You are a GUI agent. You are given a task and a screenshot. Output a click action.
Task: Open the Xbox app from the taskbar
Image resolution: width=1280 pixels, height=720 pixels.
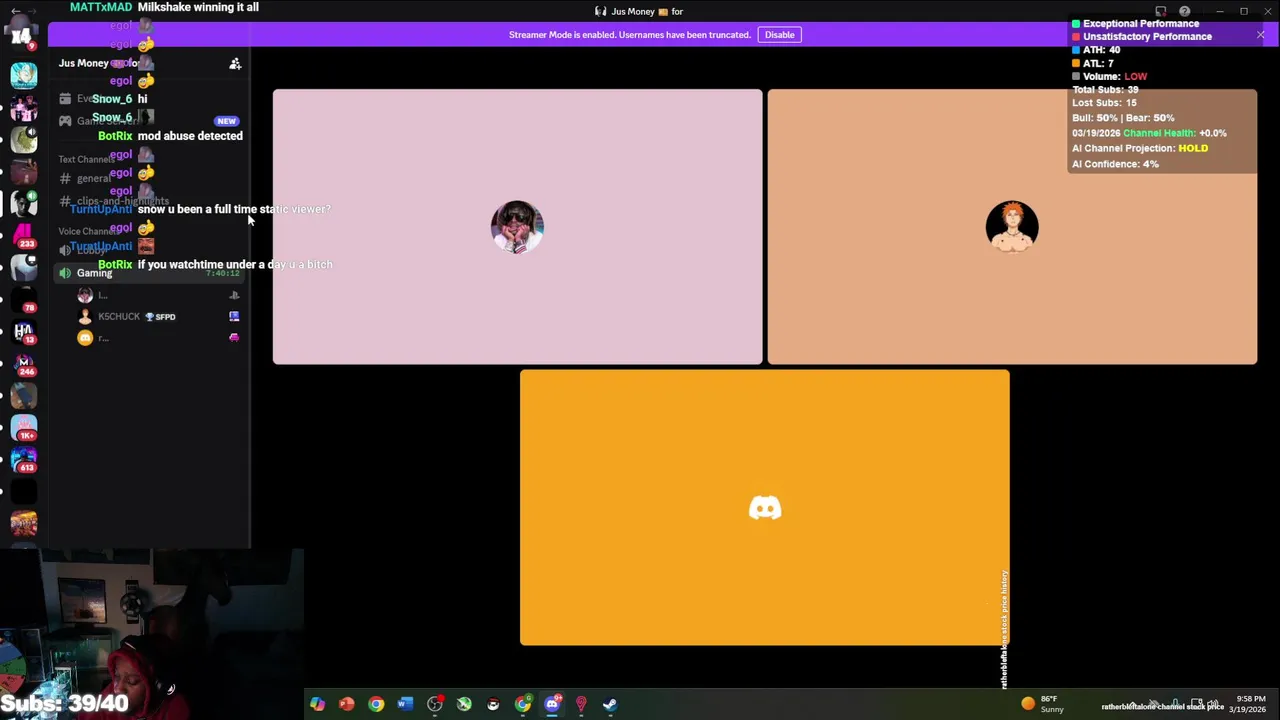464,704
